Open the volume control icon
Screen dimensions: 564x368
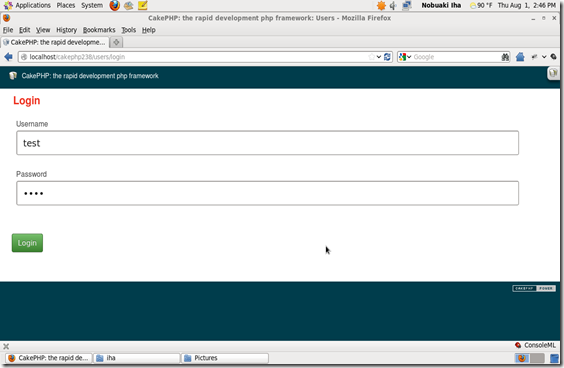click(x=393, y=5)
